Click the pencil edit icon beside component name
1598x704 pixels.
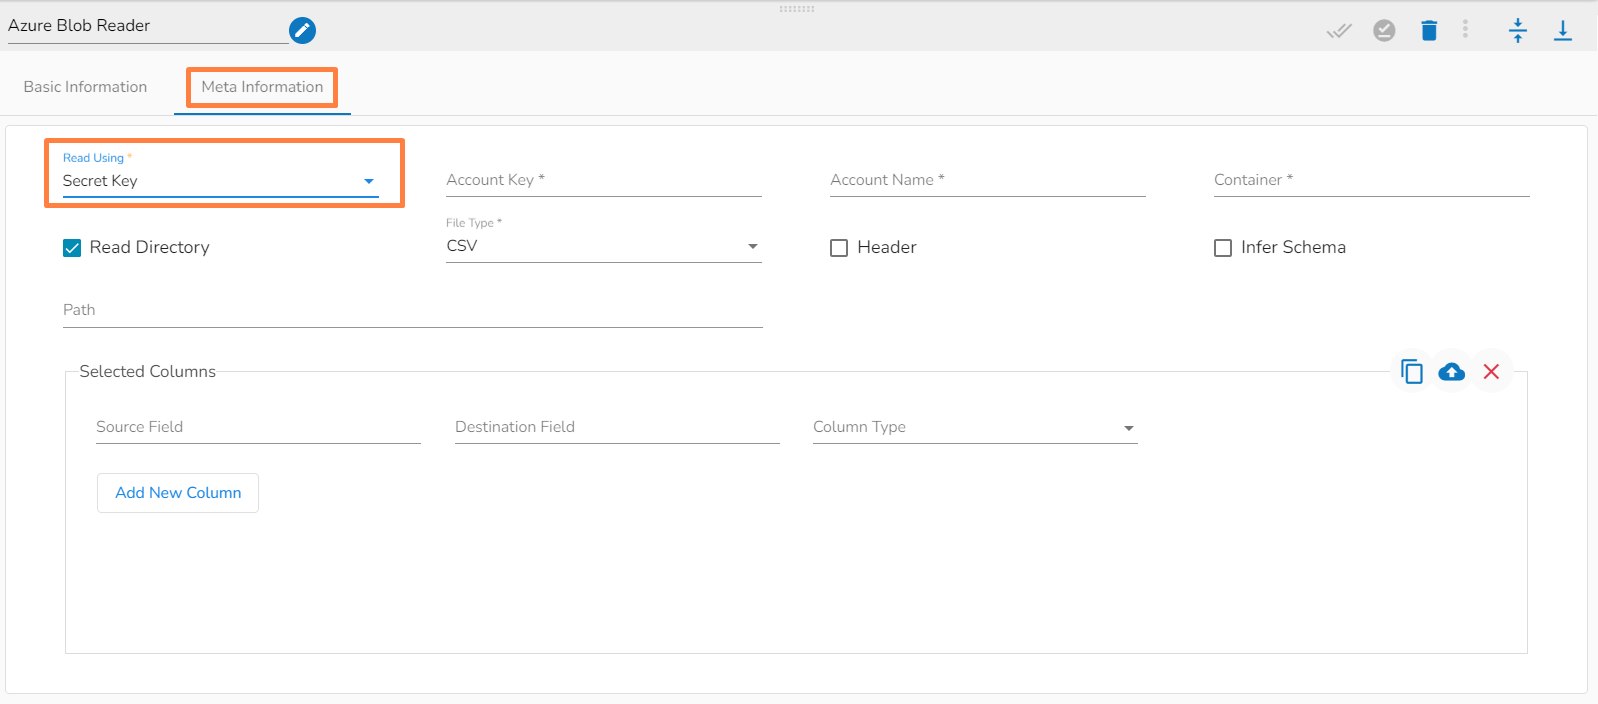point(302,31)
